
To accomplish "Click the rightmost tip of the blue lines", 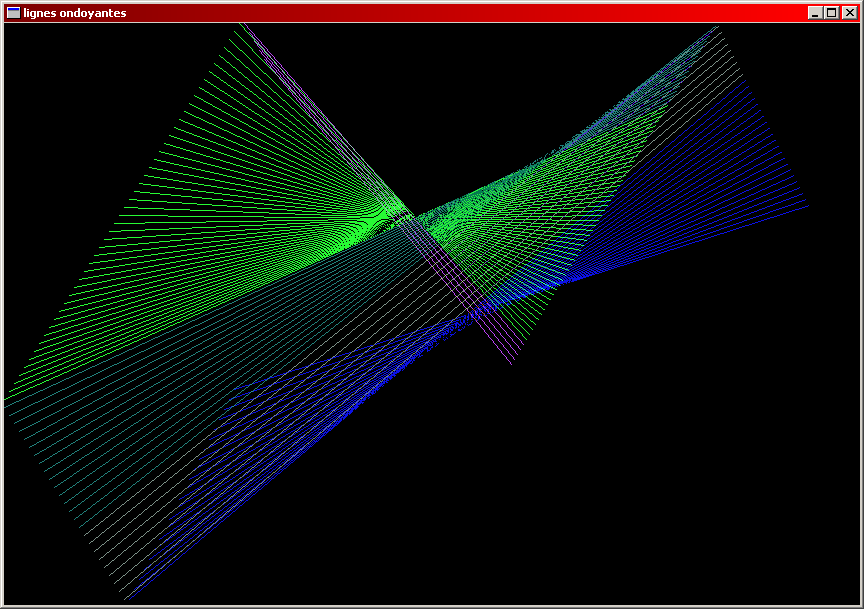I will point(807,206).
